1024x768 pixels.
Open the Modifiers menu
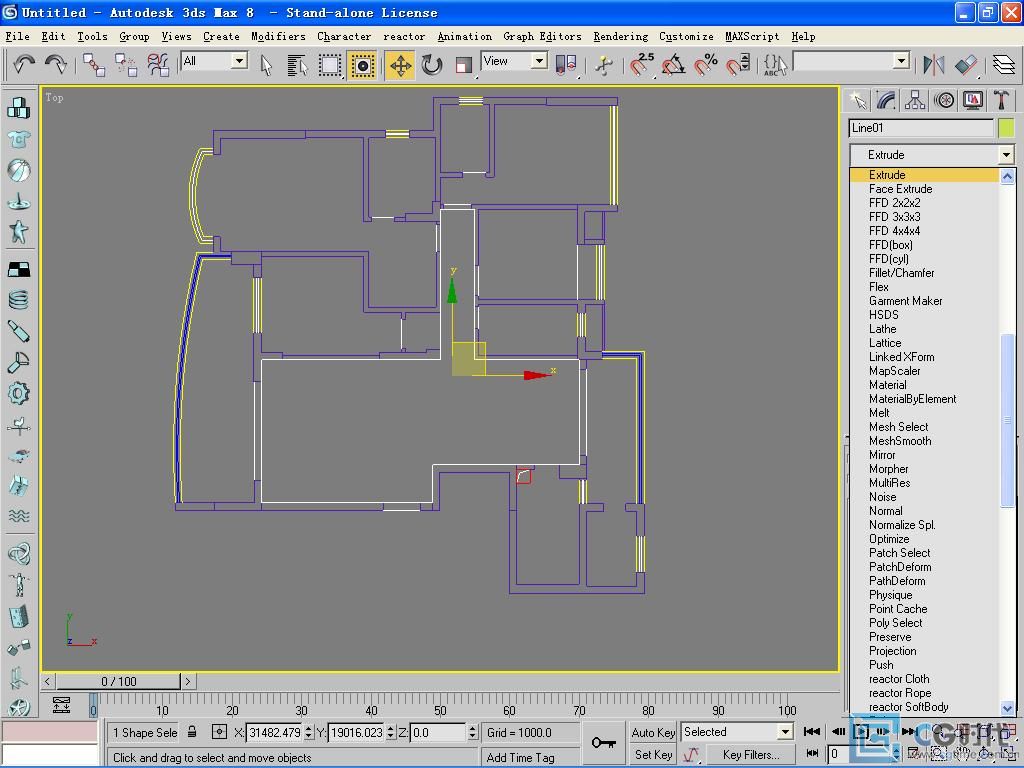(278, 37)
